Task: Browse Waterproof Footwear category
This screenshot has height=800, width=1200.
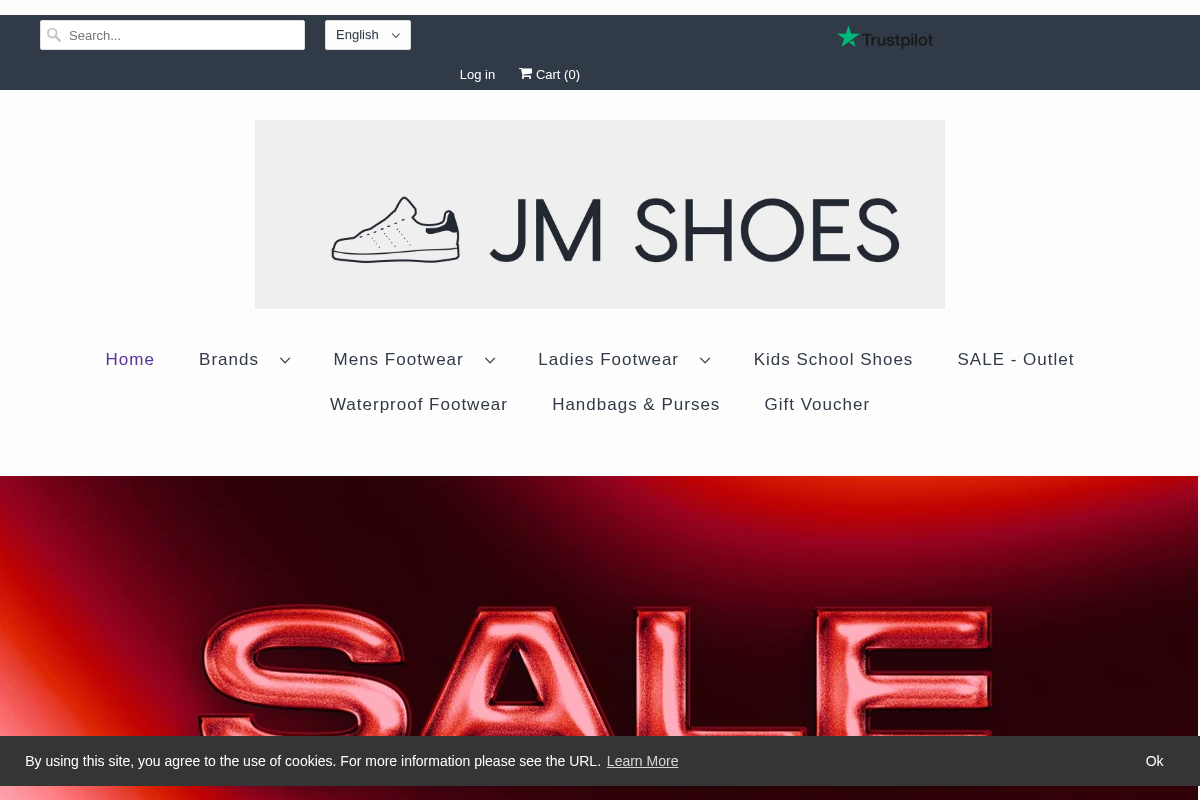Action: click(x=418, y=404)
